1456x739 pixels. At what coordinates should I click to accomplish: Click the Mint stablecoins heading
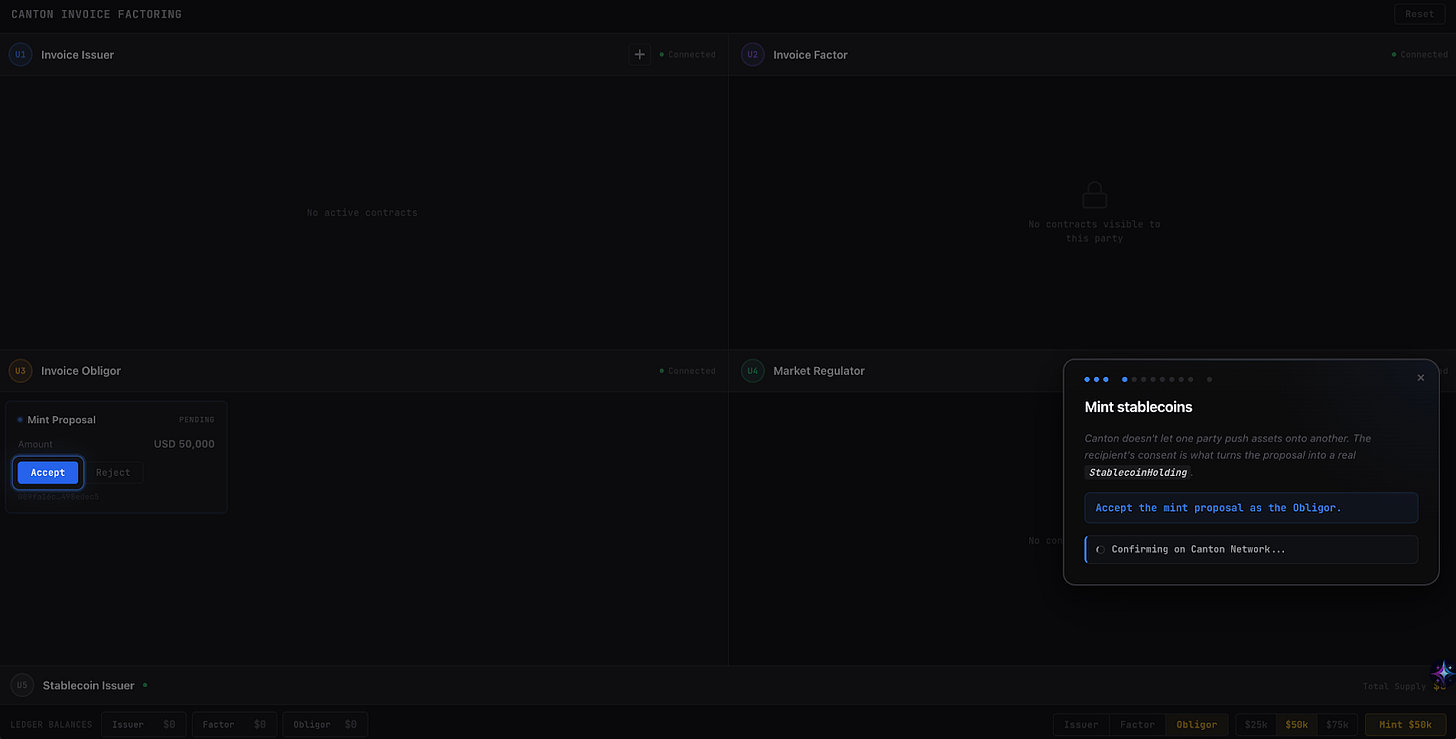click(1139, 407)
